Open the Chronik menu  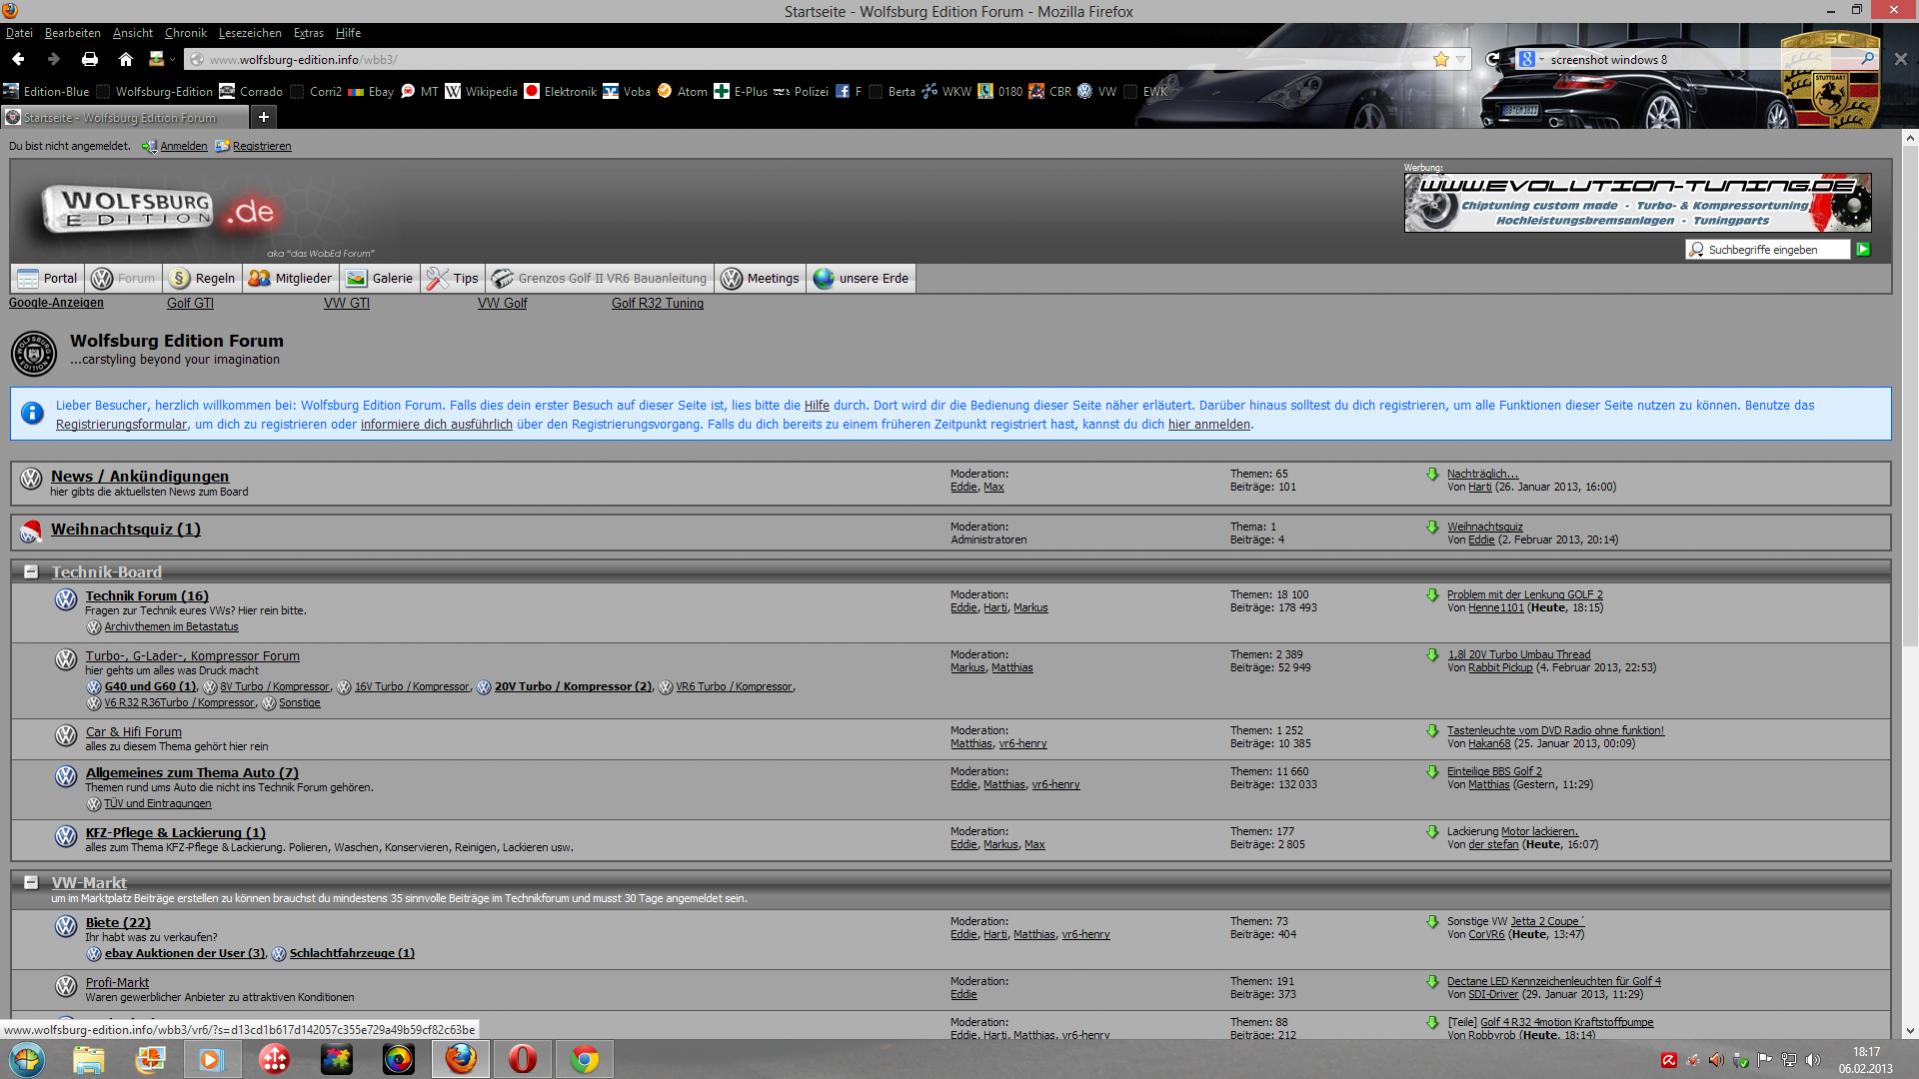tap(186, 33)
